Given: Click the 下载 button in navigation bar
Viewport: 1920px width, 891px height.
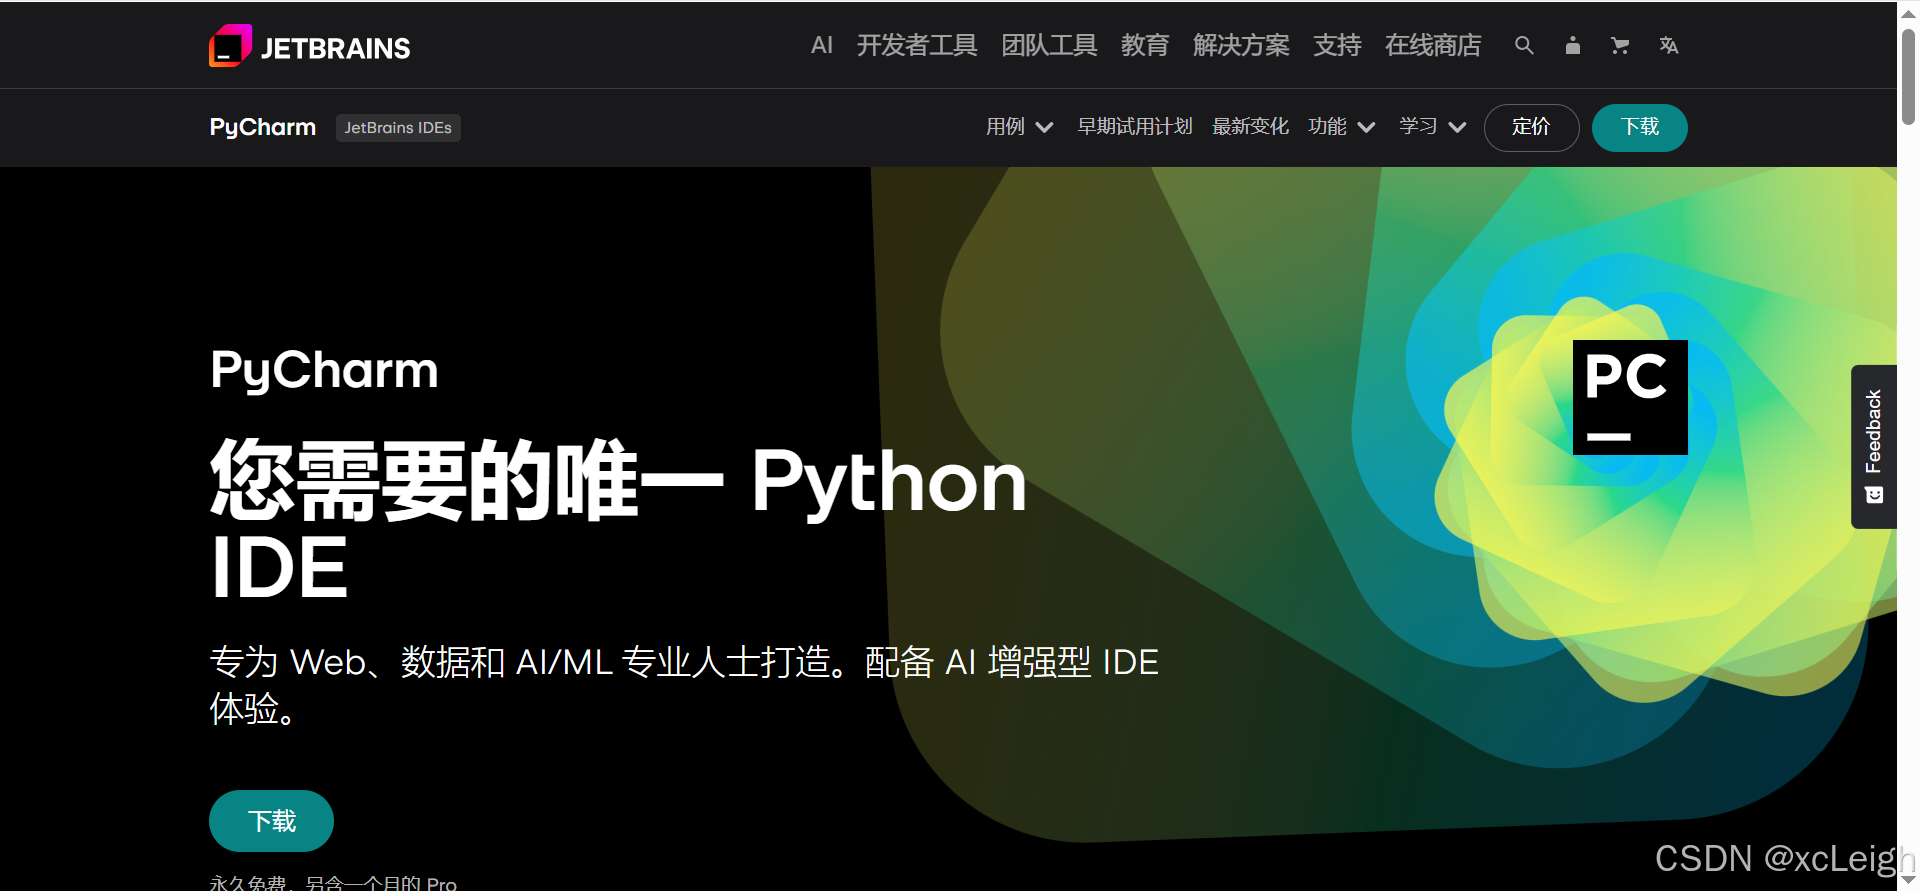Looking at the screenshot, I should click(1639, 127).
